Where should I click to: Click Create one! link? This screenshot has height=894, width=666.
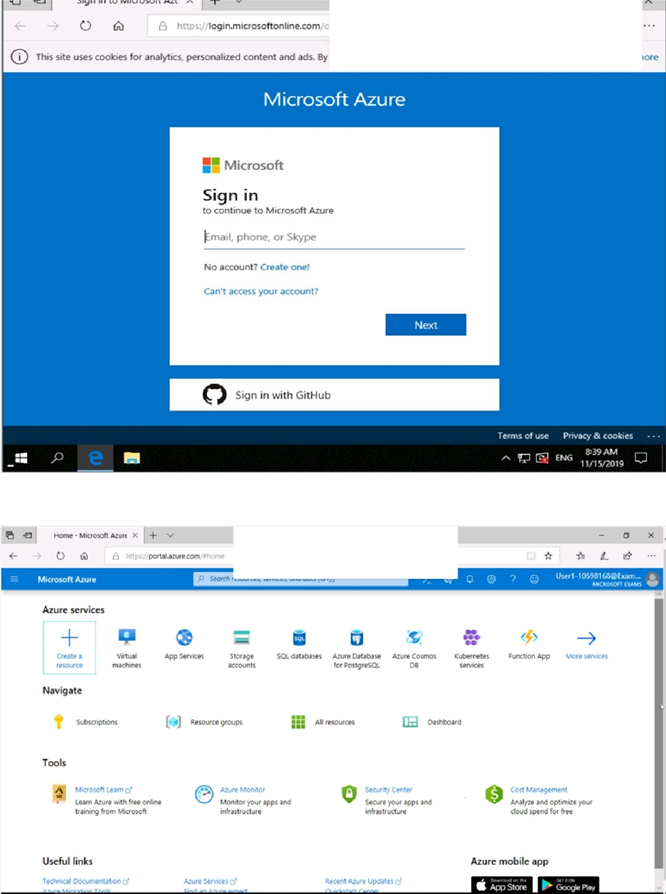pos(285,267)
